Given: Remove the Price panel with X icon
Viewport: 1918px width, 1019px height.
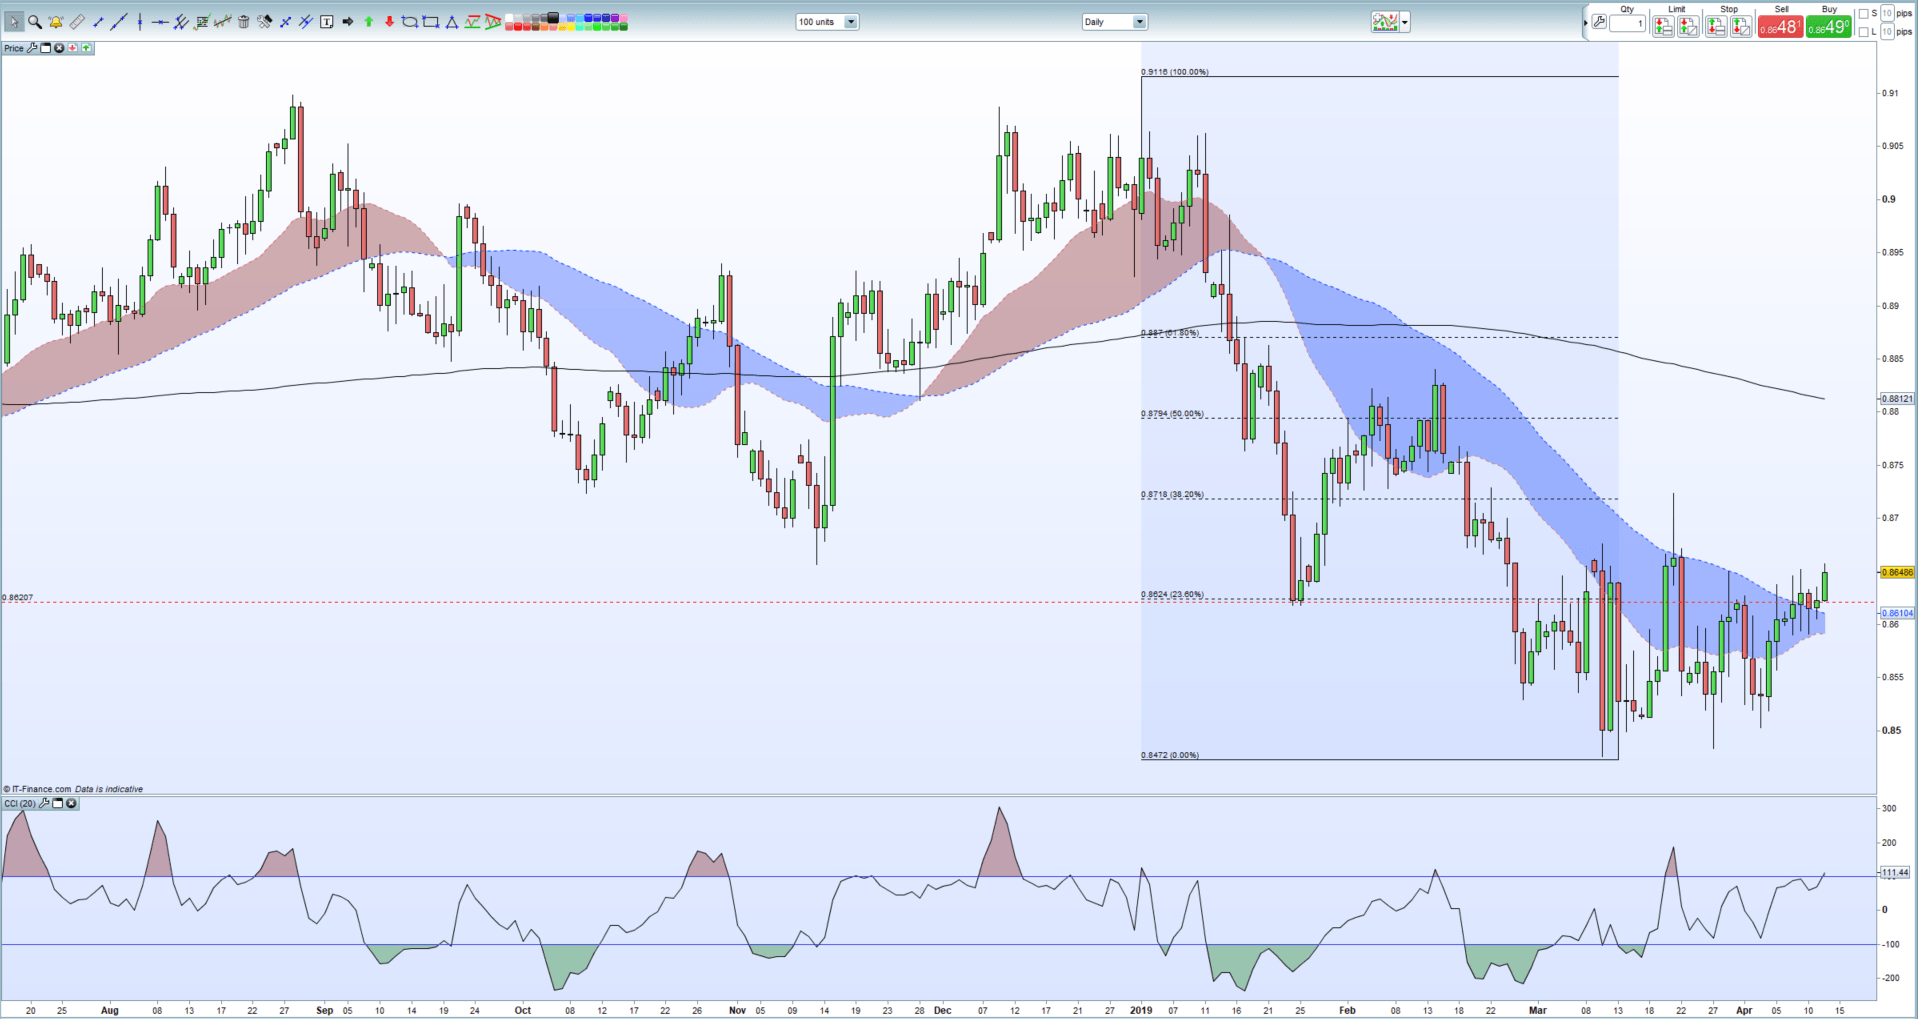Looking at the screenshot, I should 59,48.
